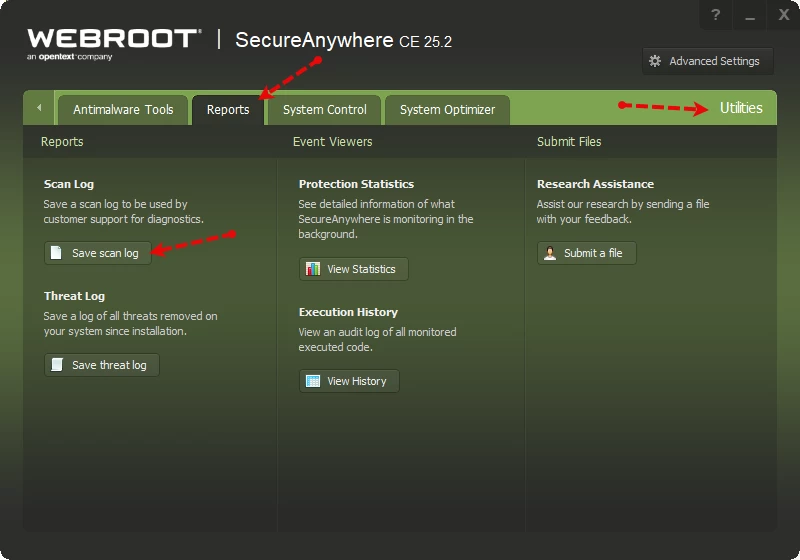Click the Scan Log heading
Viewport: 800px width, 560px height.
coord(69,184)
